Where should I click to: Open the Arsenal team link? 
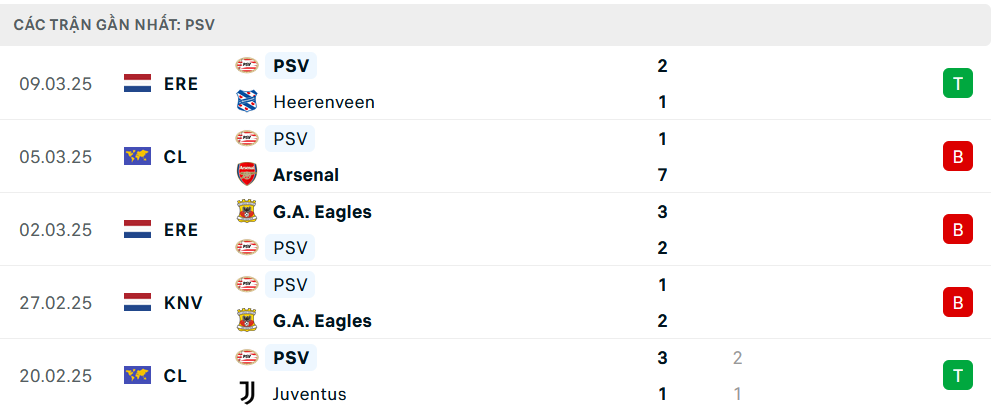click(x=305, y=175)
